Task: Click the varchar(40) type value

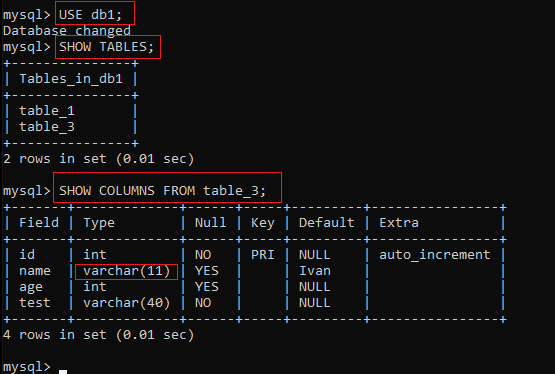Action: click(x=126, y=303)
